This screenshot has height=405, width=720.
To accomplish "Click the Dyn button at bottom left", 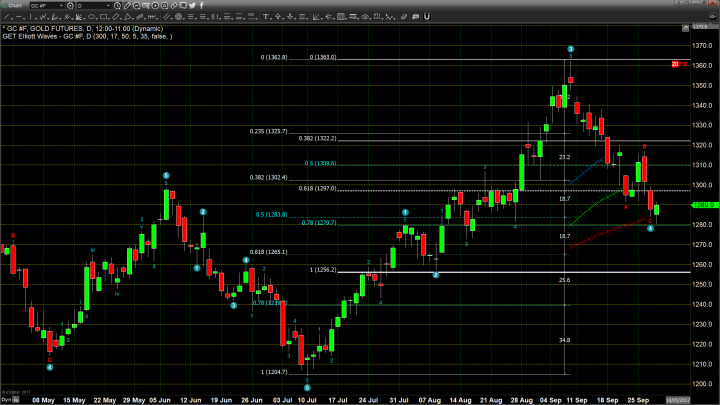I will point(6,399).
